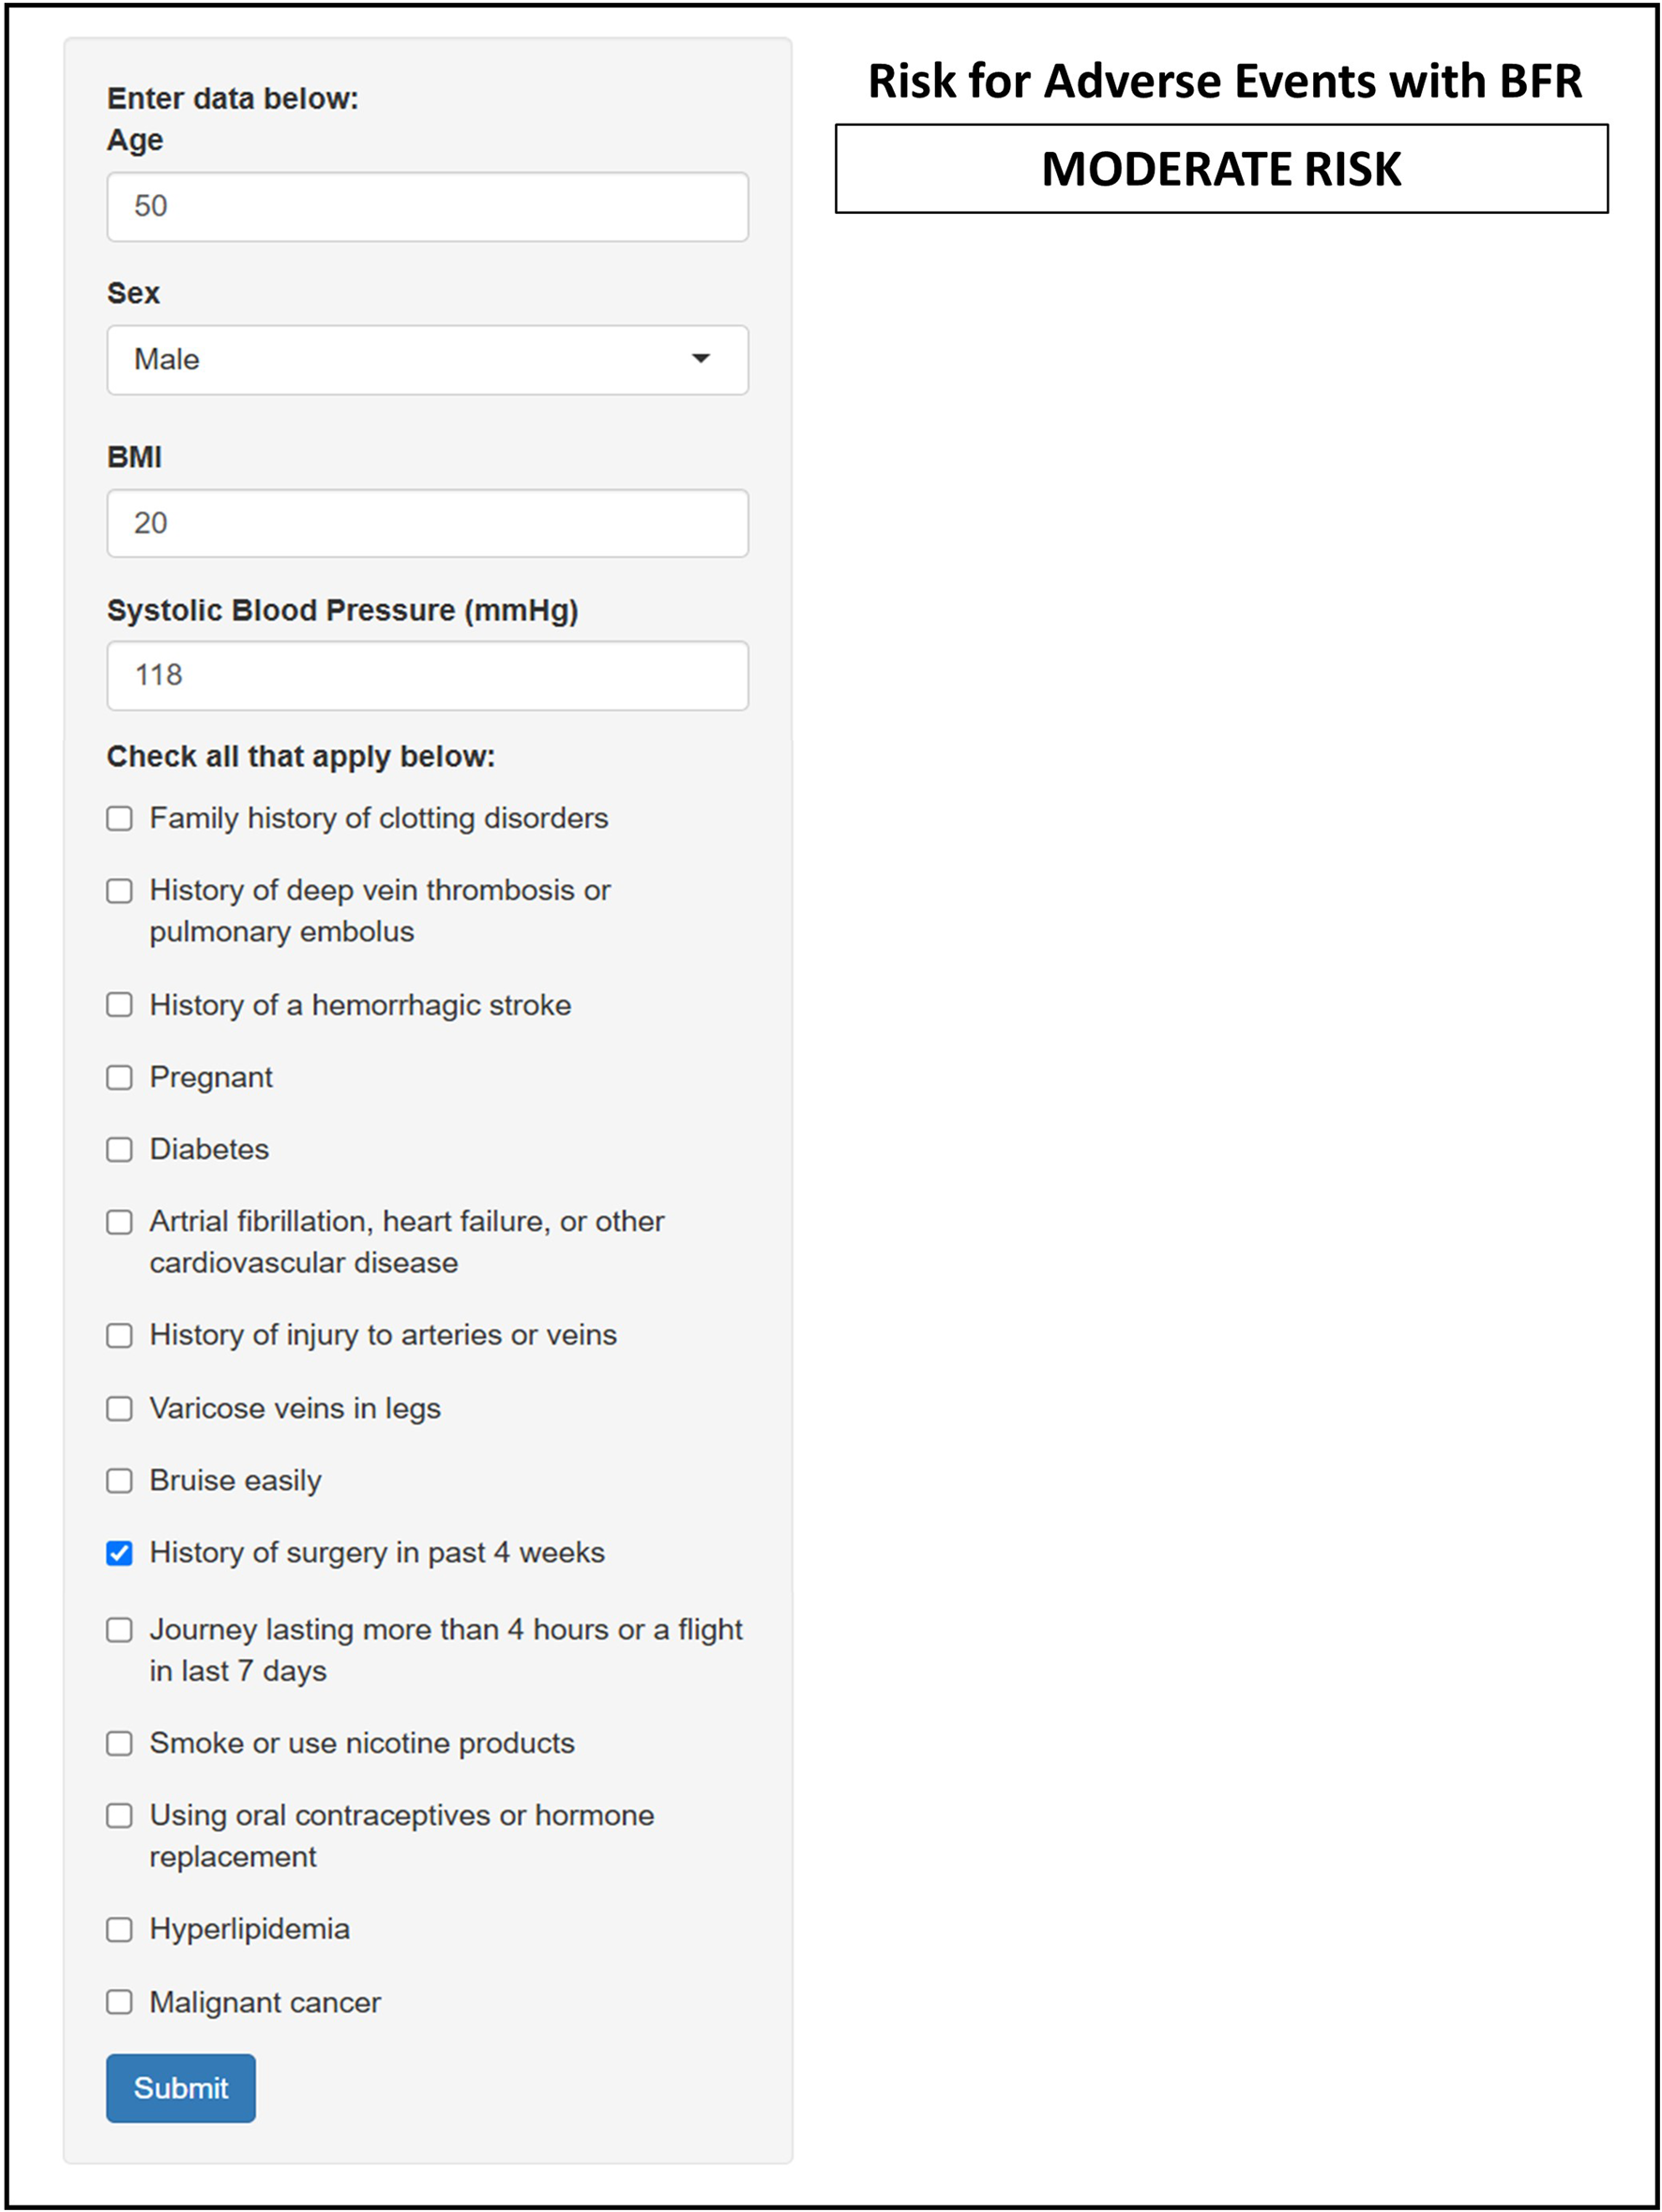Enable History of a hemorrhagic stroke
This screenshot has height=2212, width=1662.
[120, 1004]
